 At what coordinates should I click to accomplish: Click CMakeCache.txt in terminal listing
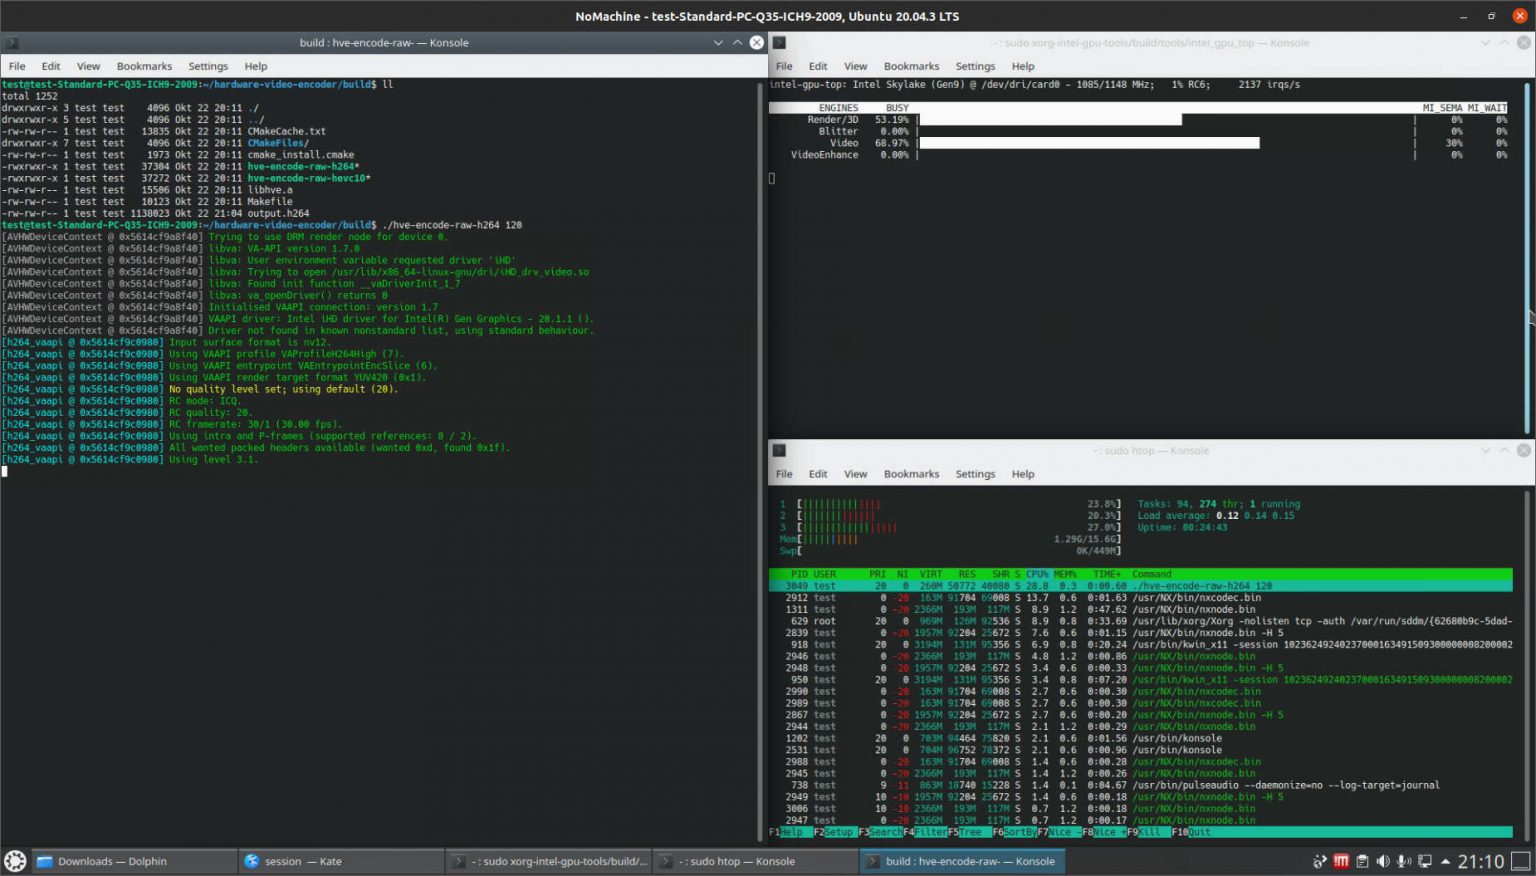287,131
